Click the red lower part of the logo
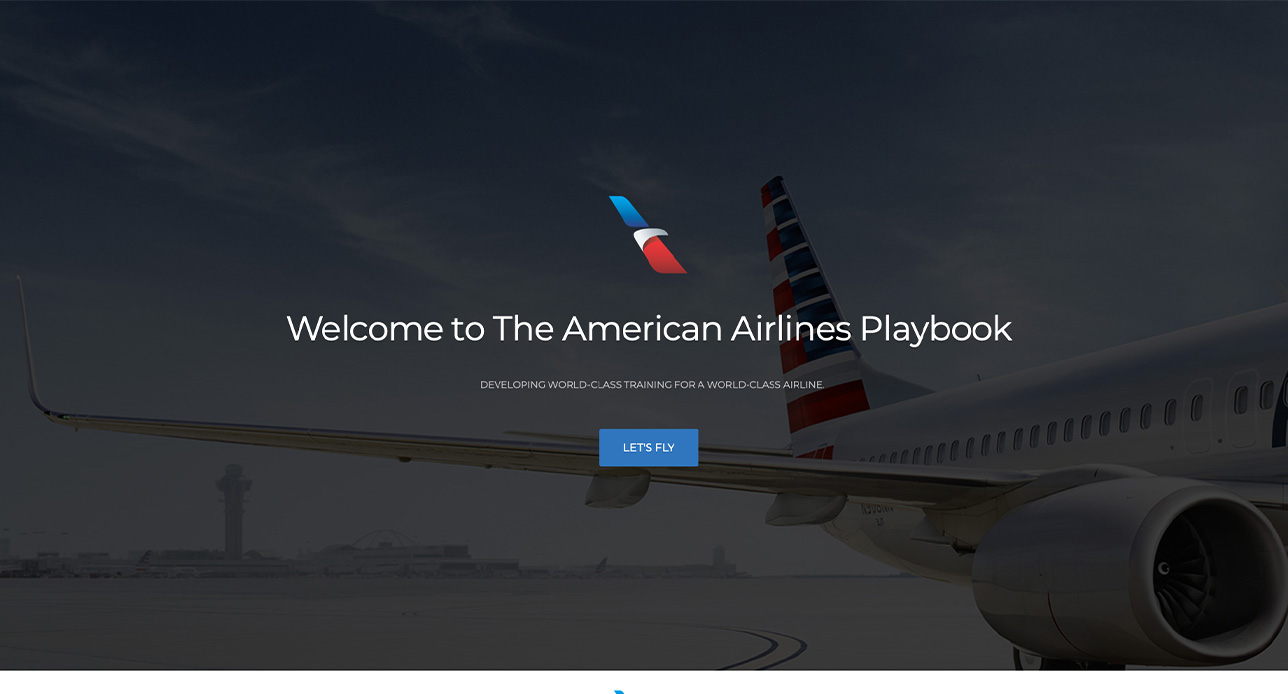Viewport: 1288px width, 694px height. coord(664,256)
